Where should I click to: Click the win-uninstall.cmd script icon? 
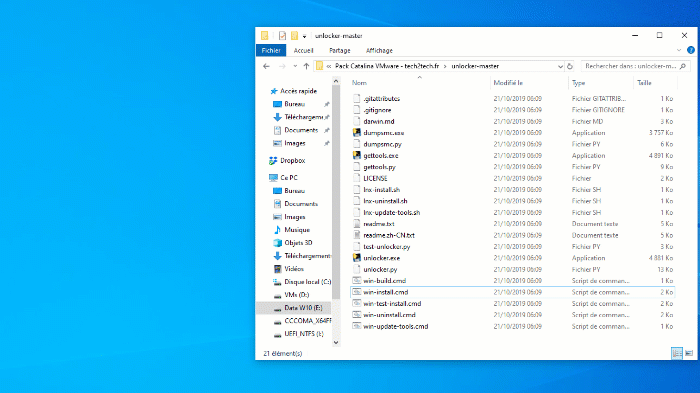pos(356,315)
